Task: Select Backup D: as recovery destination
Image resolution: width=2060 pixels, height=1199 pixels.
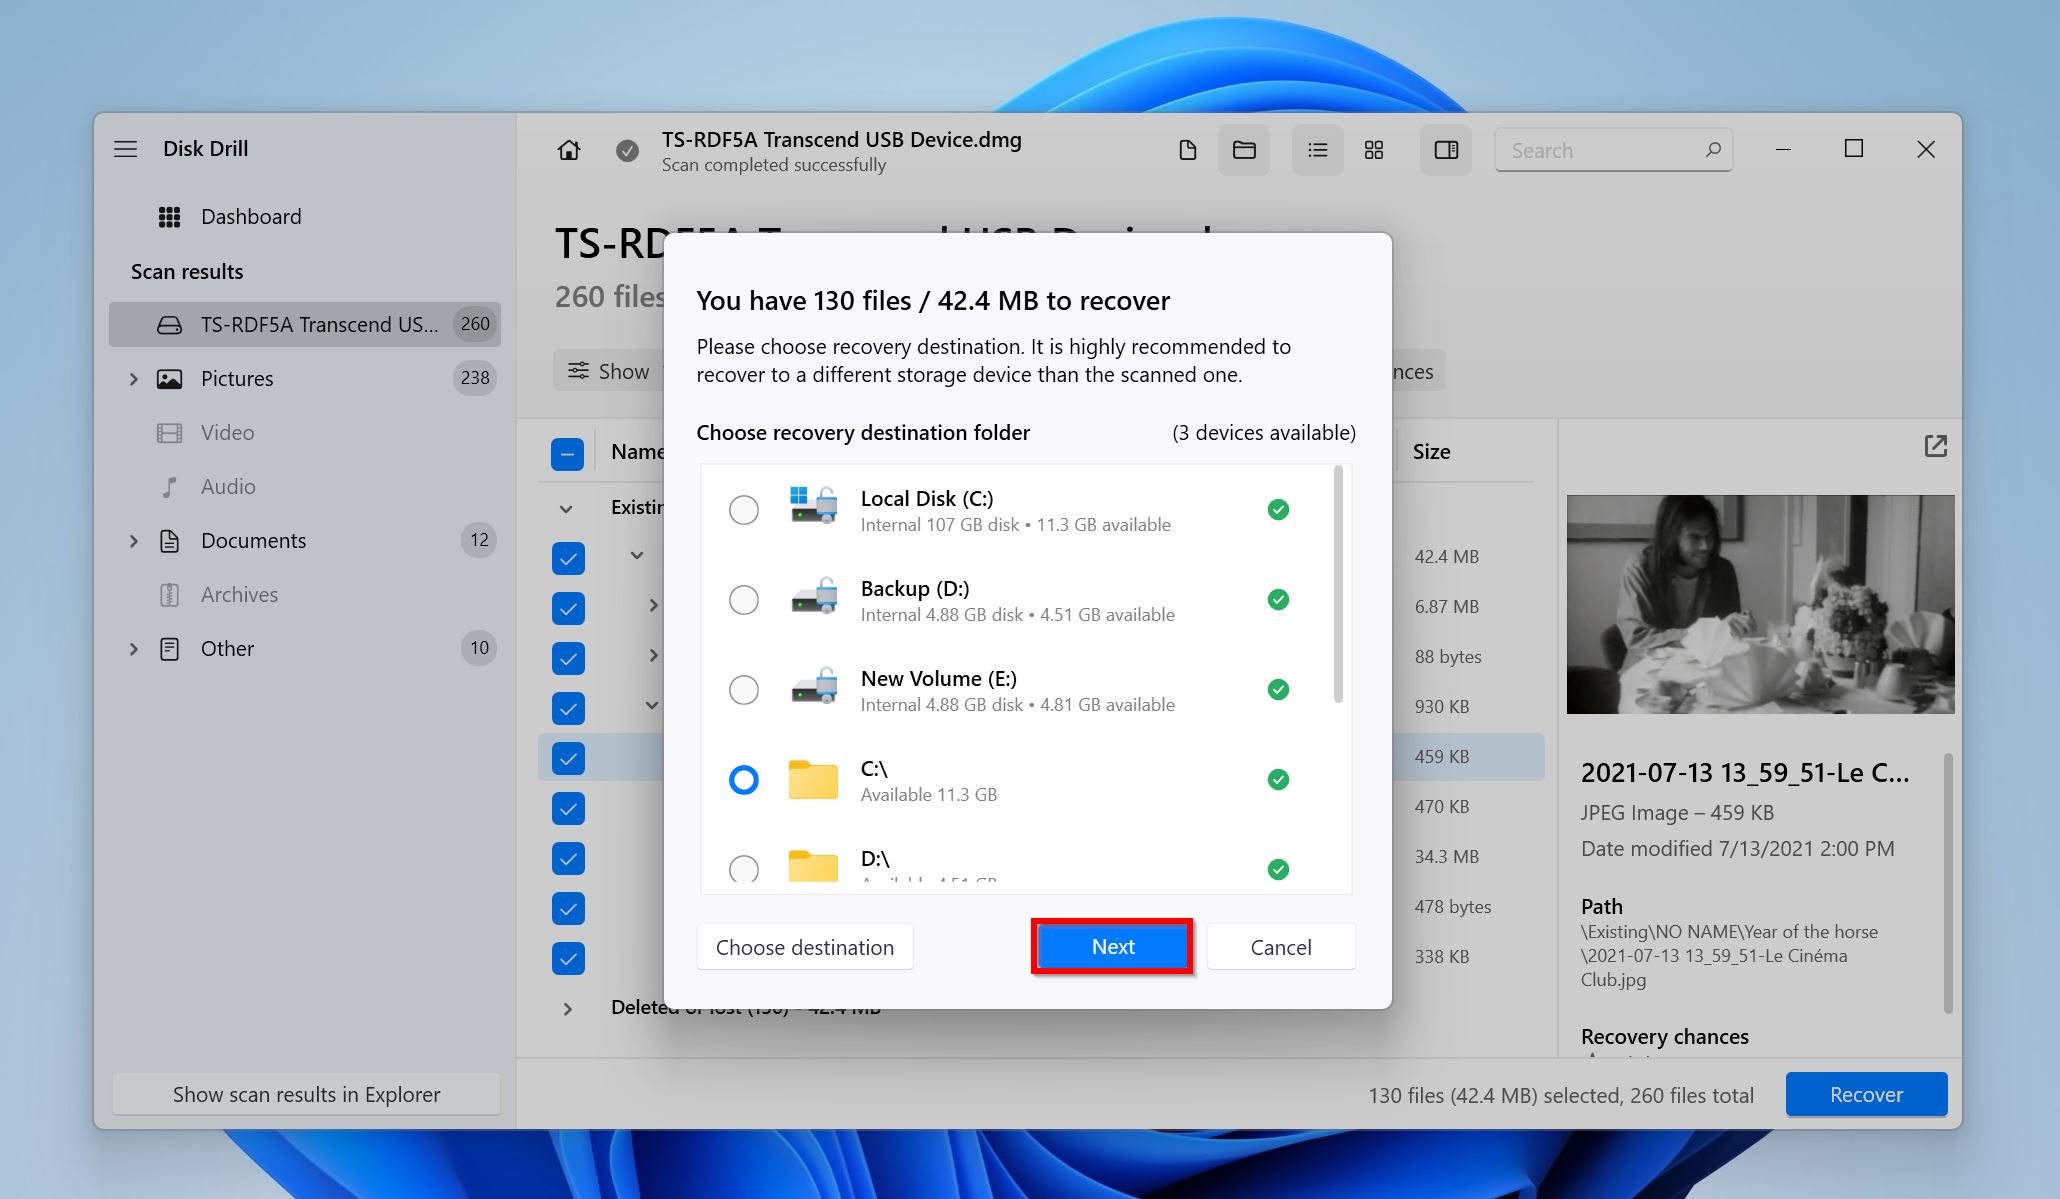Action: coord(743,598)
